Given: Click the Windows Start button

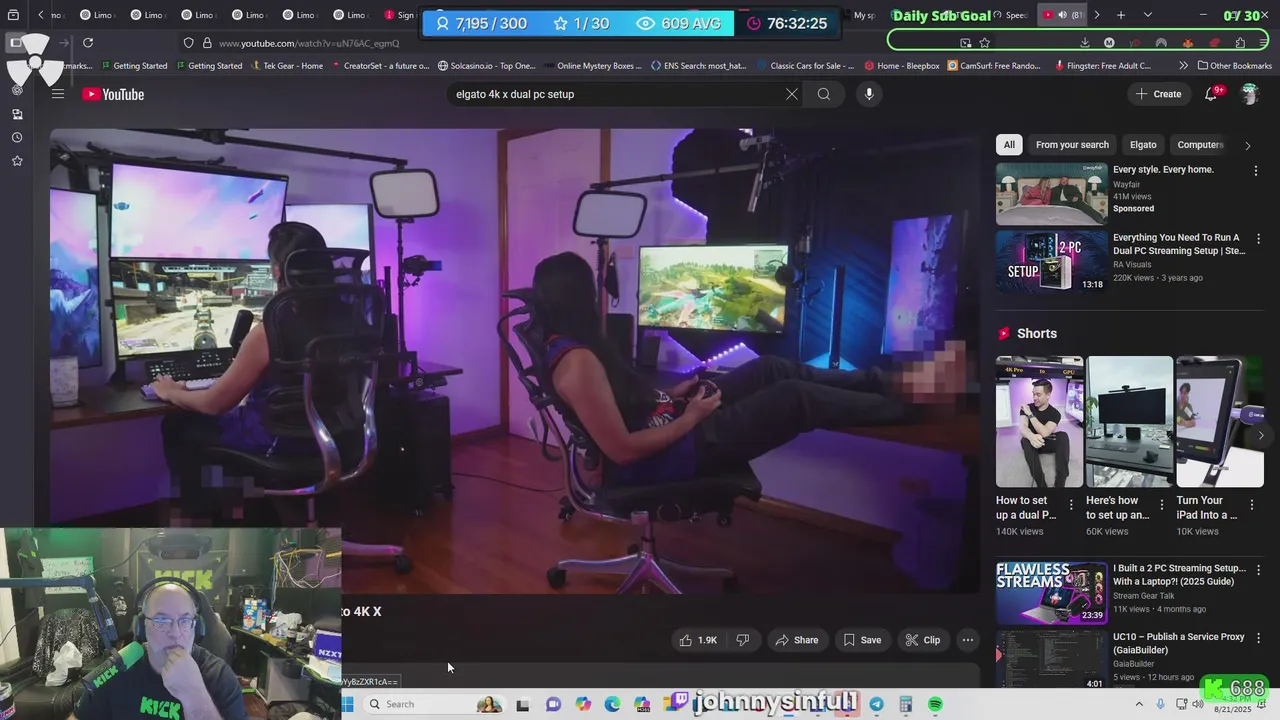Looking at the screenshot, I should (347, 704).
